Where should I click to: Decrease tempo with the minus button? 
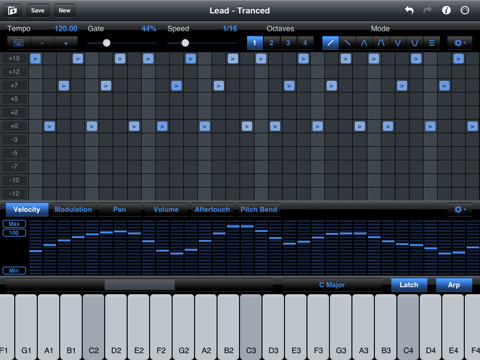(42, 43)
